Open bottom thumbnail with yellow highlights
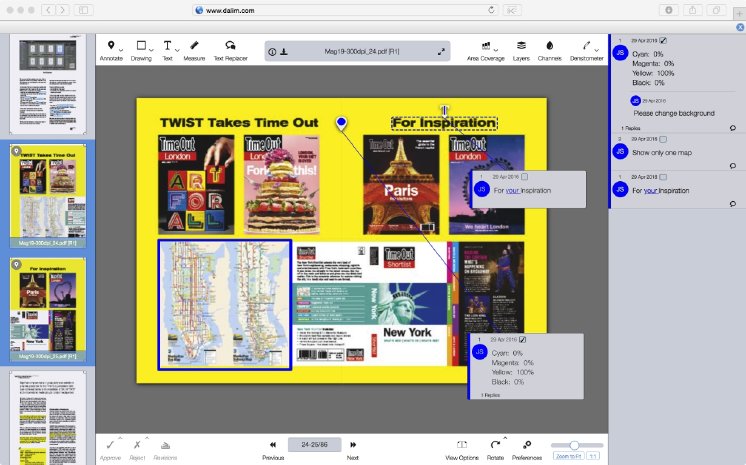 coord(48,418)
